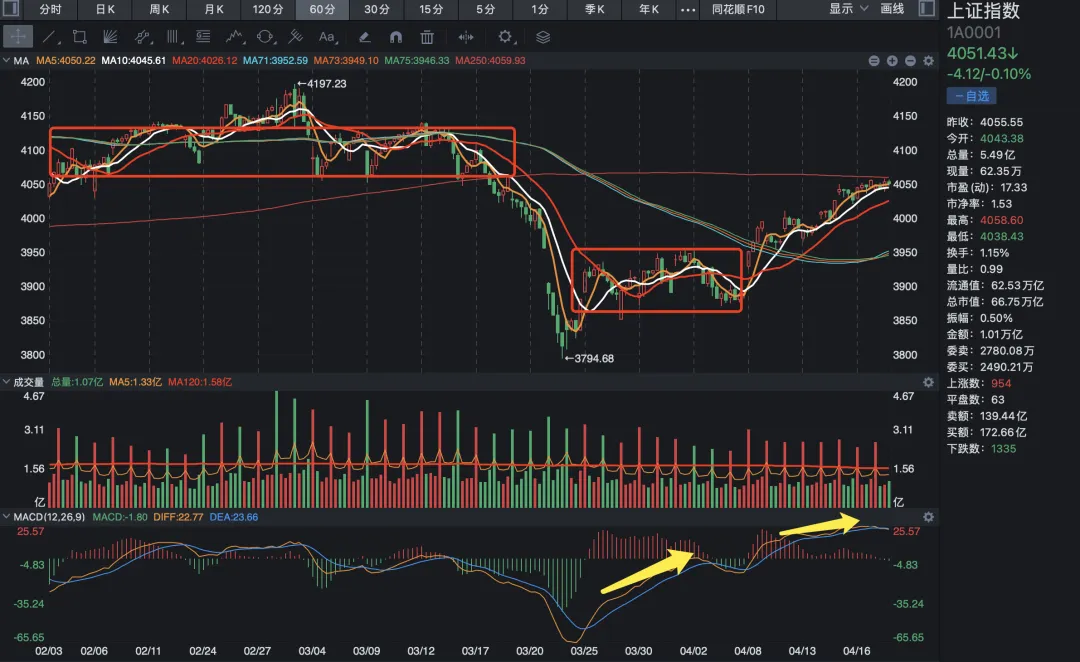
Task: Click the MACD(12,26,9) indicator name
Action: click(x=49, y=517)
